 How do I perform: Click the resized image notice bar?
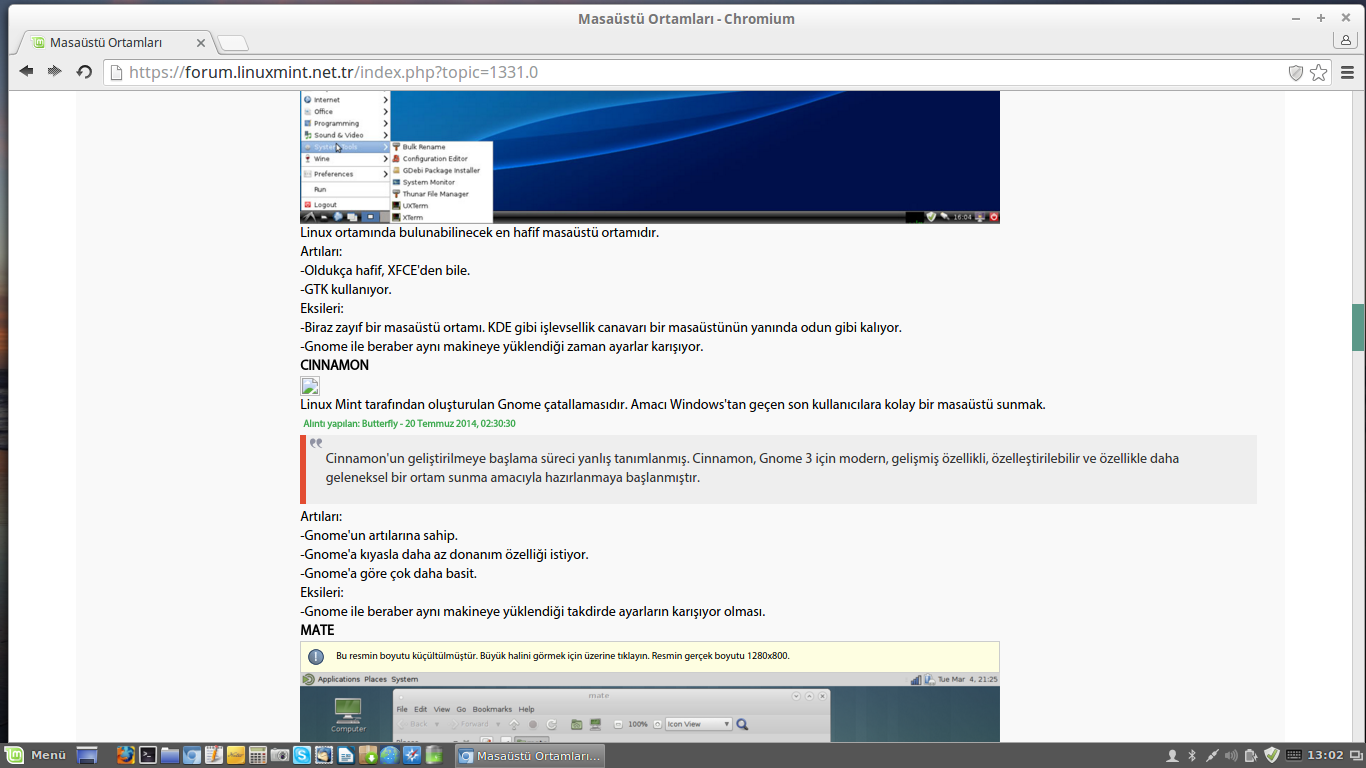click(650, 657)
